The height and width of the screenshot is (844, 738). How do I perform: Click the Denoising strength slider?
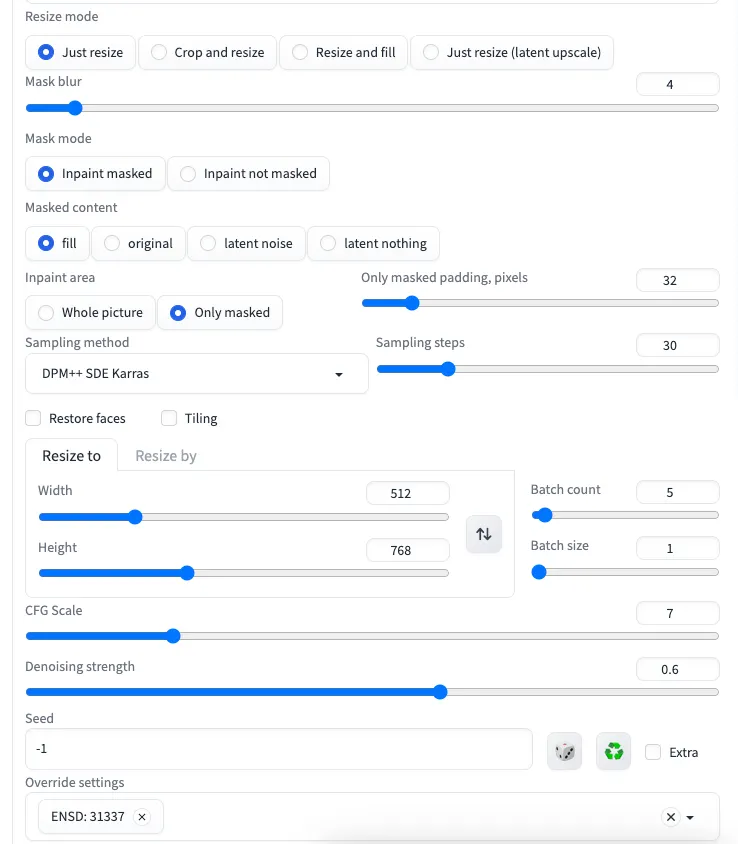[x=371, y=692]
